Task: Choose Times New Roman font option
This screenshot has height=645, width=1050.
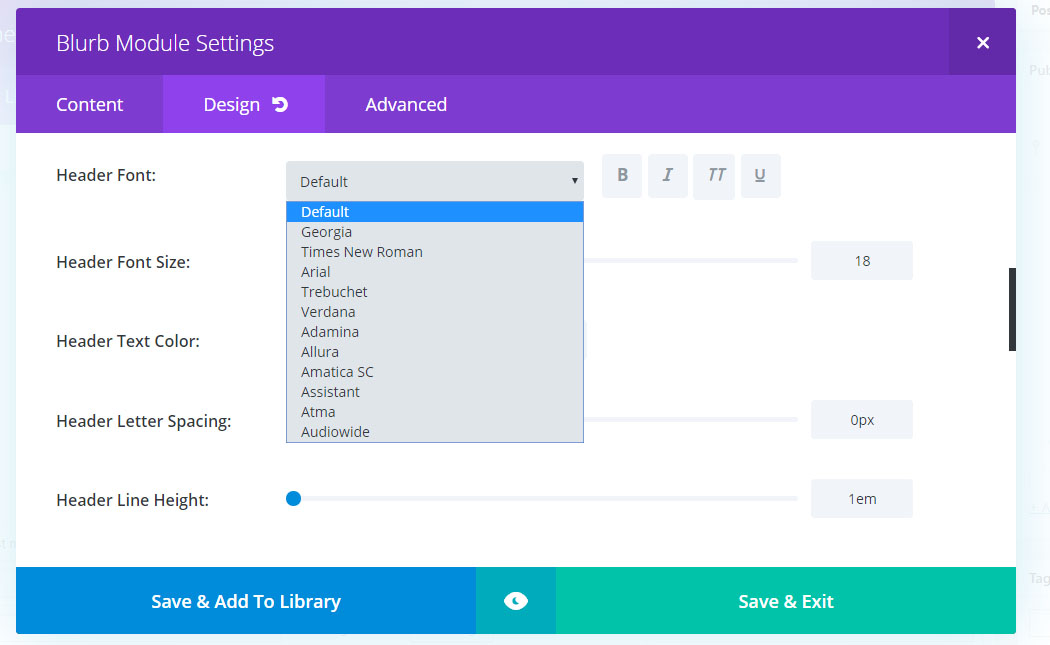Action: pyautogui.click(x=362, y=252)
